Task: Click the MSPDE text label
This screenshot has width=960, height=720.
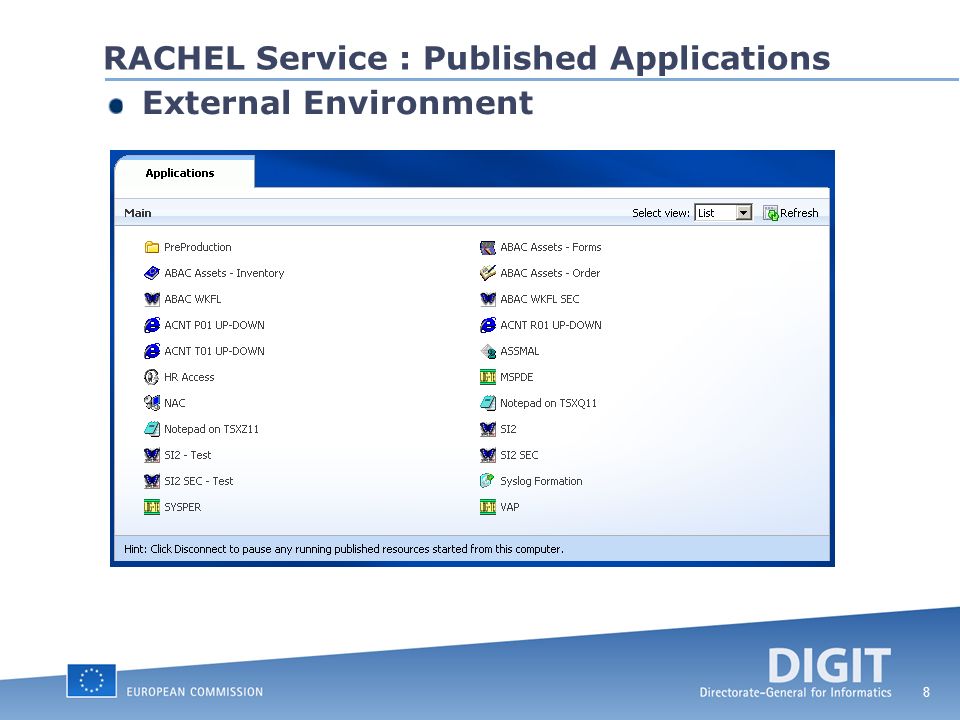Action: 516,377
